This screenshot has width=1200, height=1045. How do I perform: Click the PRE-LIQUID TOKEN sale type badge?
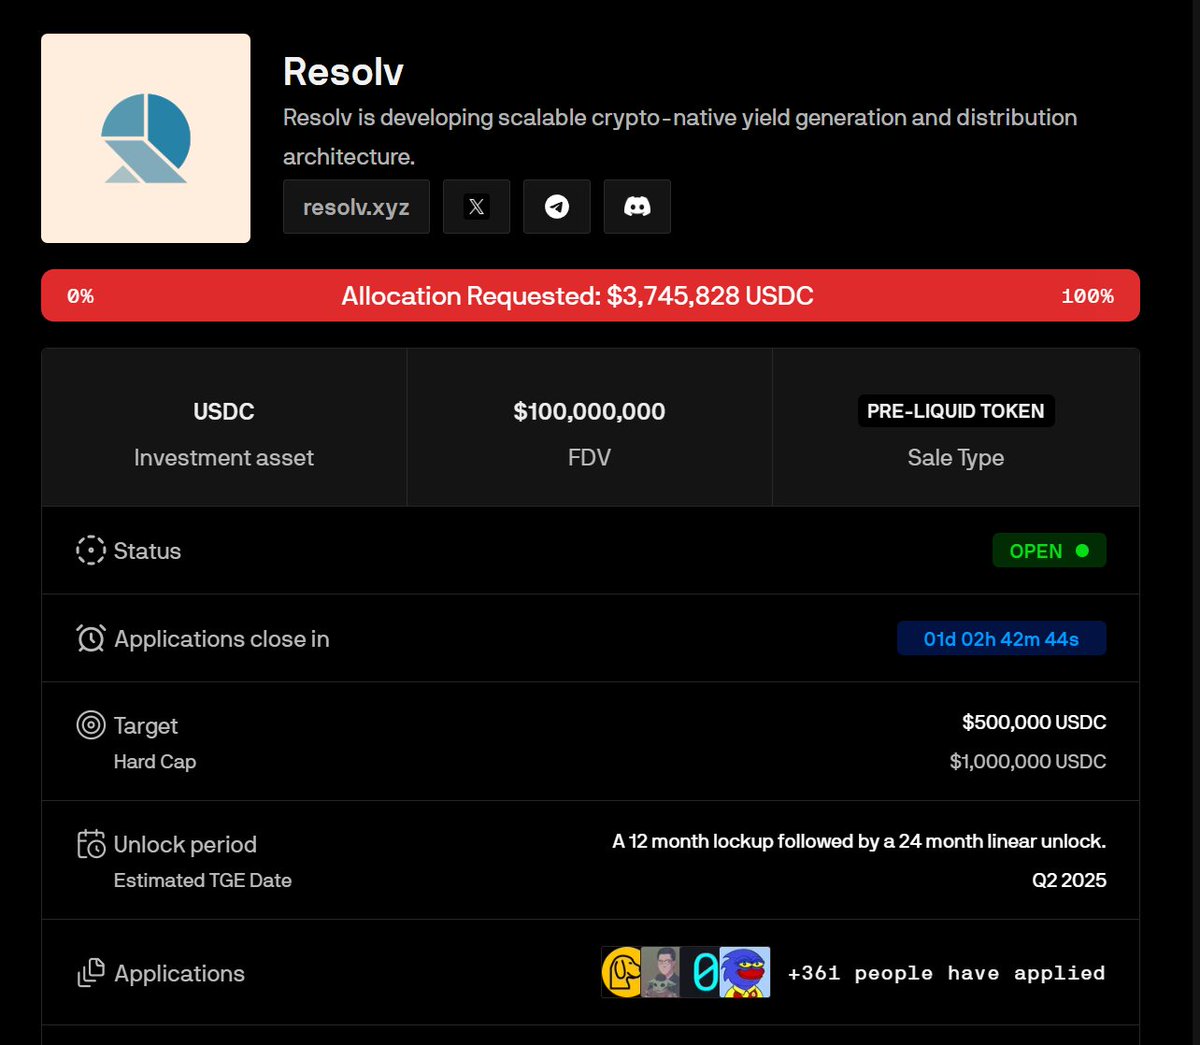(x=956, y=411)
